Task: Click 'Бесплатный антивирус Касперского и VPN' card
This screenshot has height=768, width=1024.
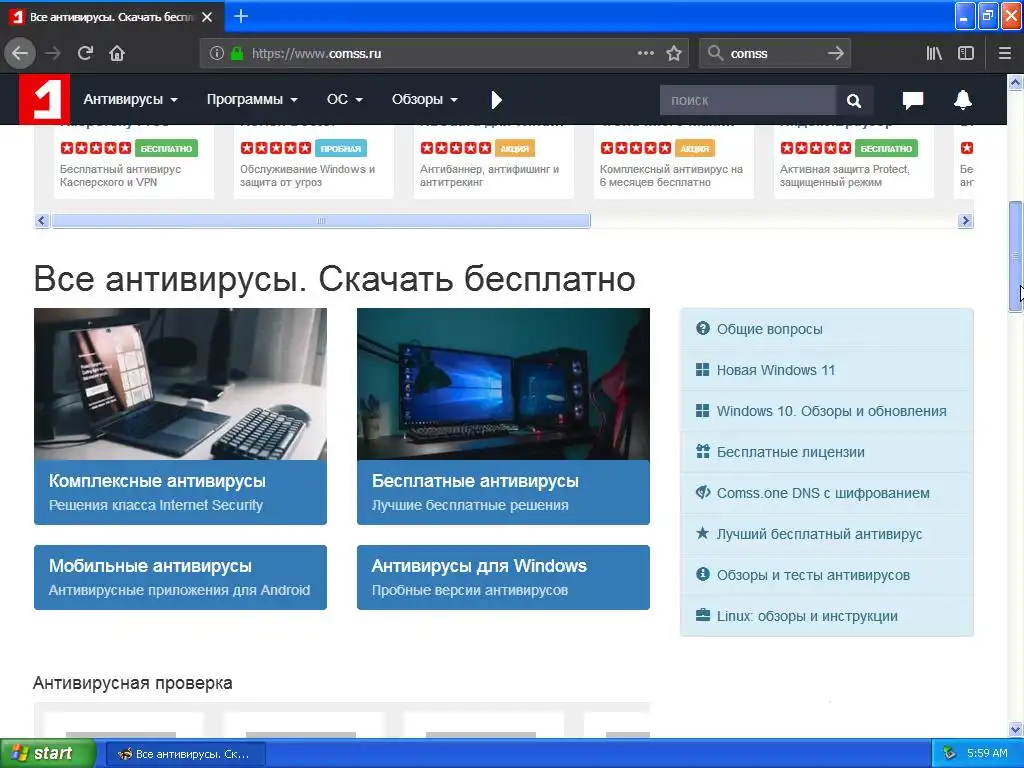Action: 133,162
